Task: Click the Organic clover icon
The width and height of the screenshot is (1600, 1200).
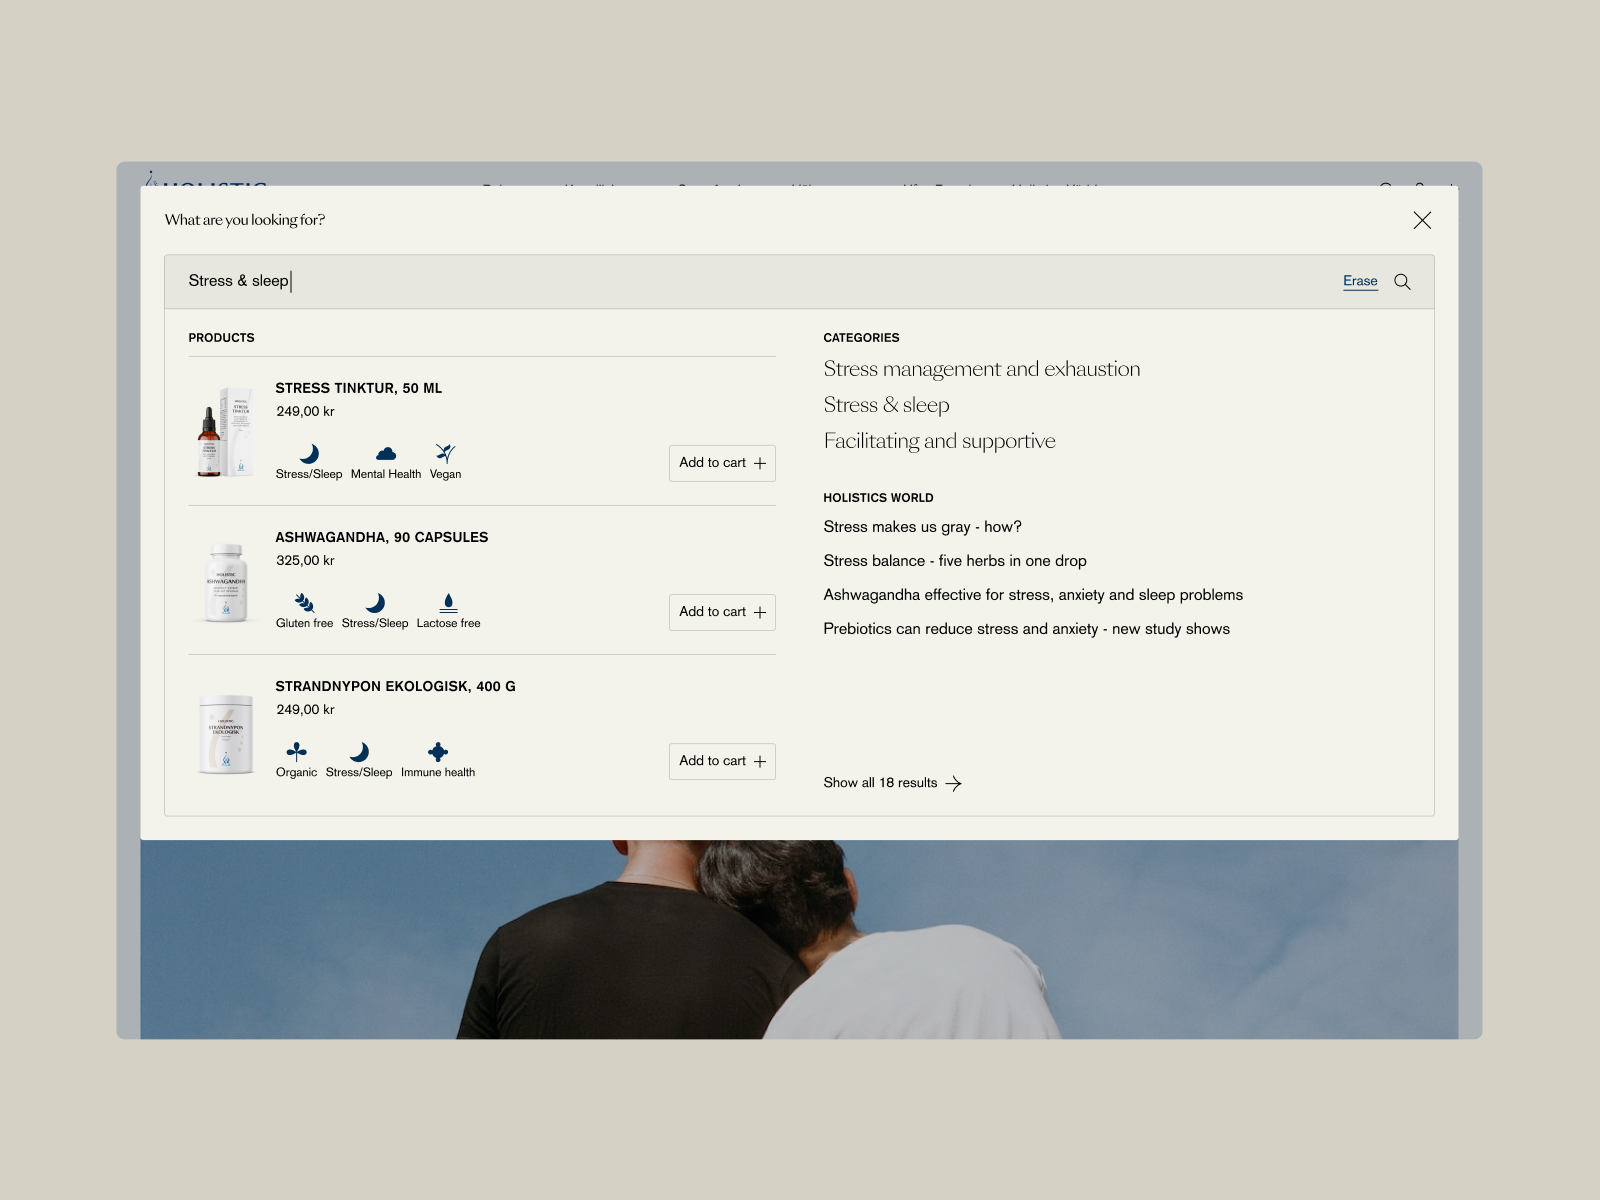Action: tap(296, 752)
